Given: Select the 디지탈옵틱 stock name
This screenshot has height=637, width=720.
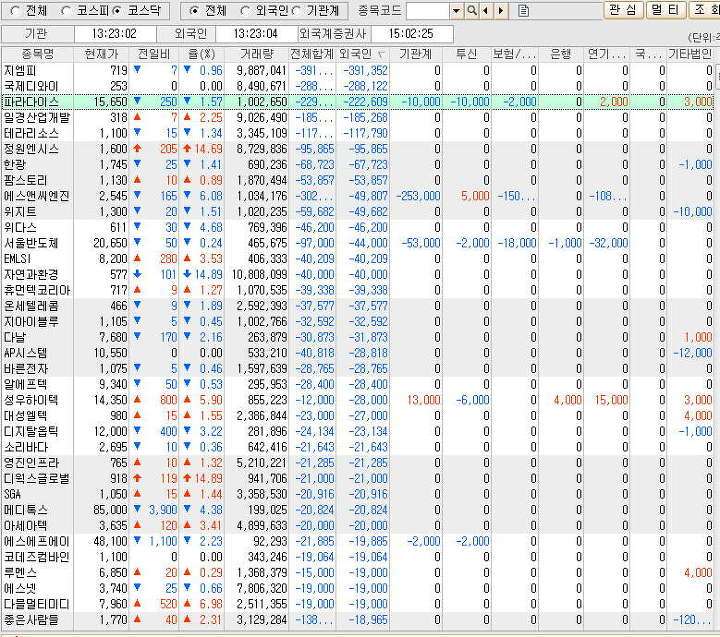Looking at the screenshot, I should click(x=31, y=431).
